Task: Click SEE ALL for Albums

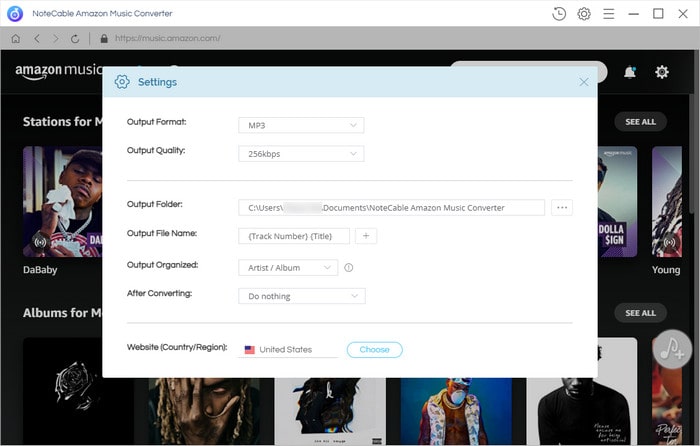Action: [640, 313]
